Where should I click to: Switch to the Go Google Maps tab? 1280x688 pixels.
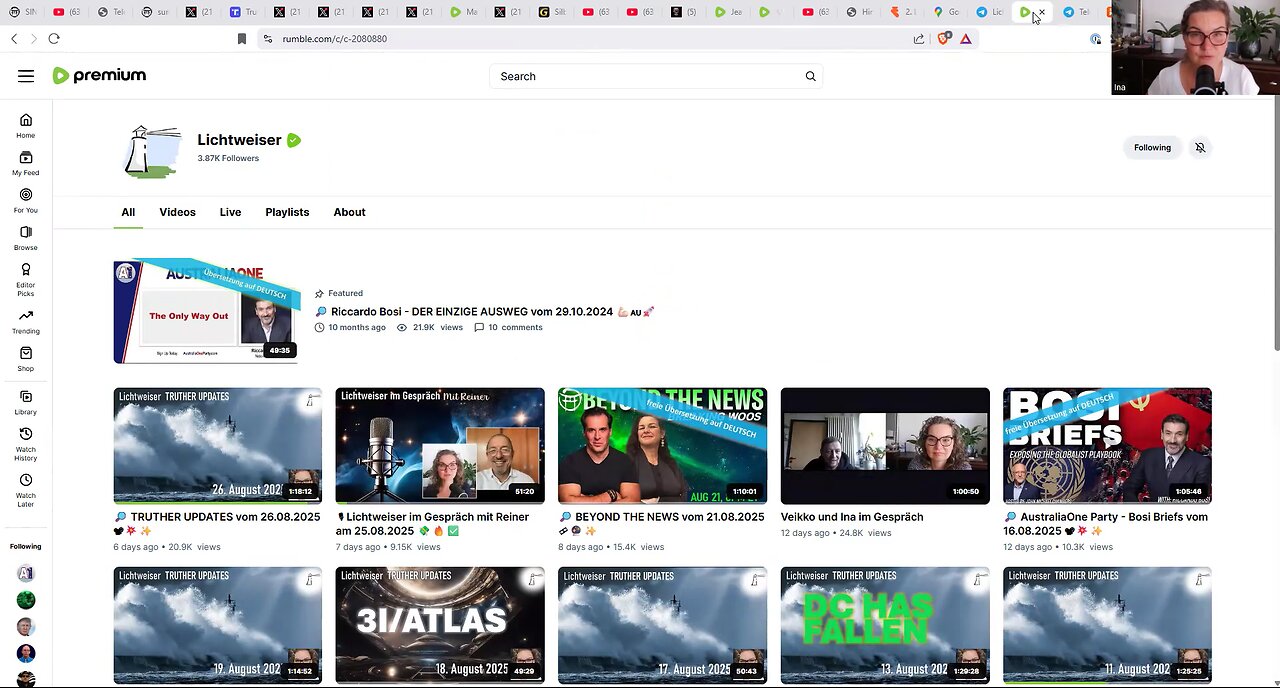click(x=947, y=12)
